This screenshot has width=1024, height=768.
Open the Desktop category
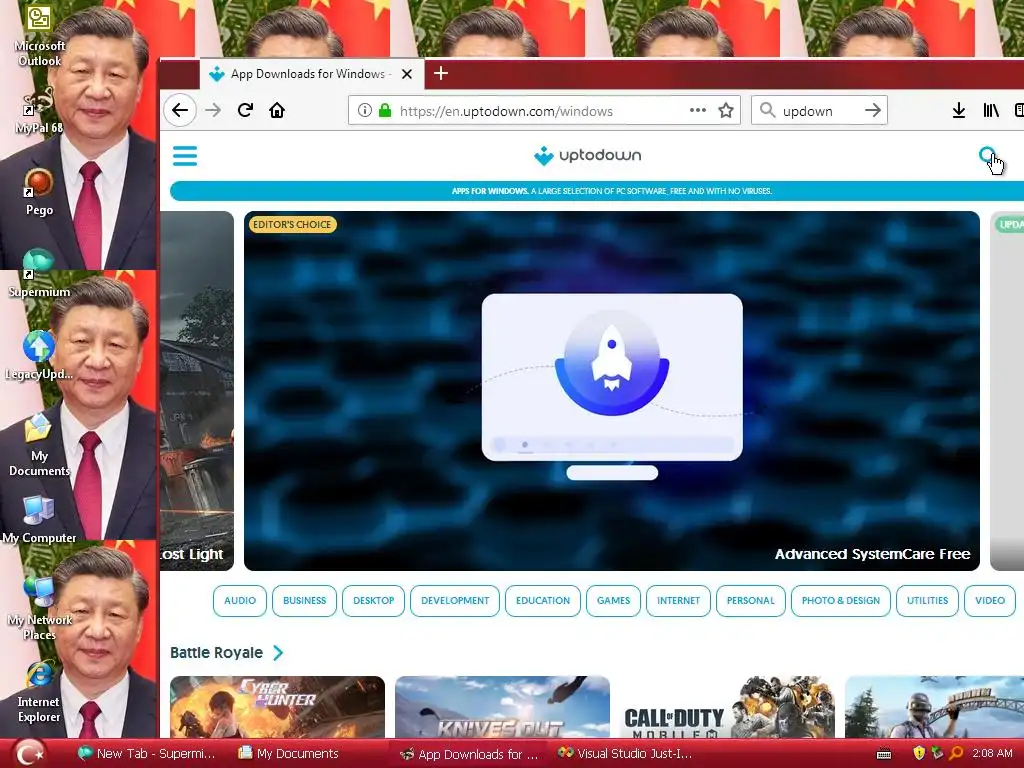[374, 600]
